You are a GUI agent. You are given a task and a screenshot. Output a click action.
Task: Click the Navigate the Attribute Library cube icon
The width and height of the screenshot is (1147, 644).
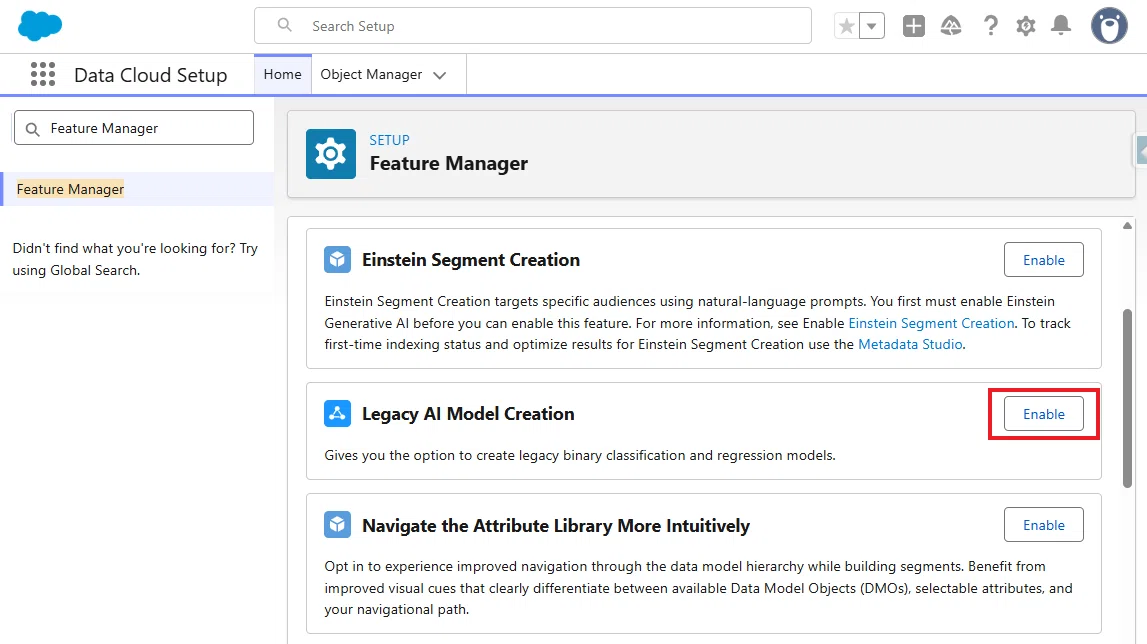click(x=337, y=525)
